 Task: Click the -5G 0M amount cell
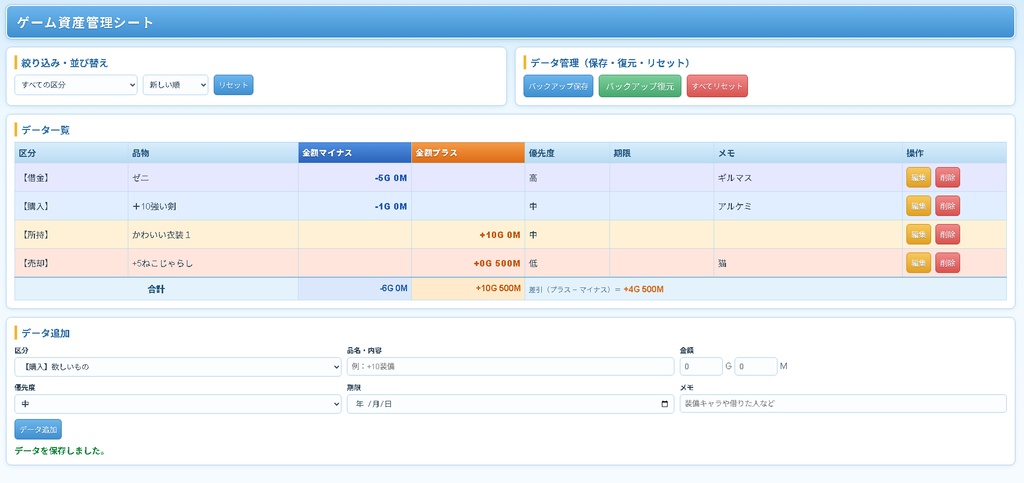[x=355, y=178]
